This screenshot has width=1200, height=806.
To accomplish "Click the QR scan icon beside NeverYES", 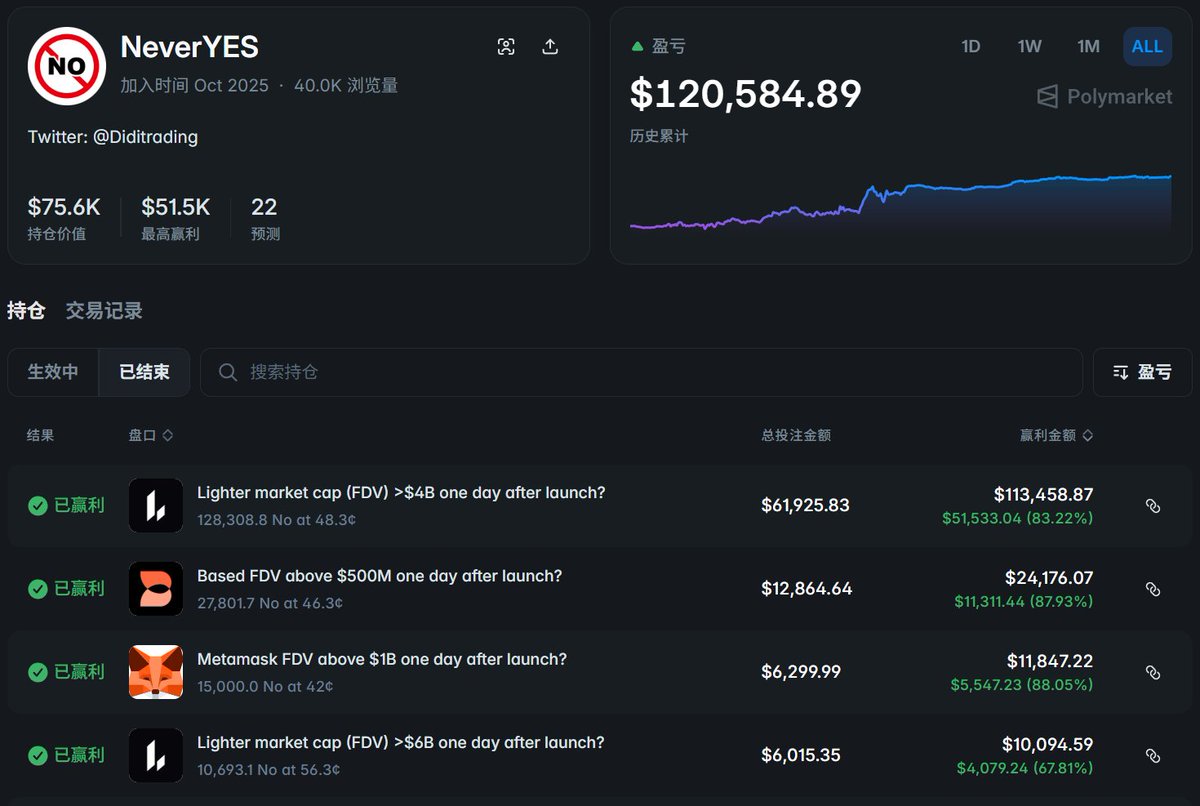I will pyautogui.click(x=506, y=47).
